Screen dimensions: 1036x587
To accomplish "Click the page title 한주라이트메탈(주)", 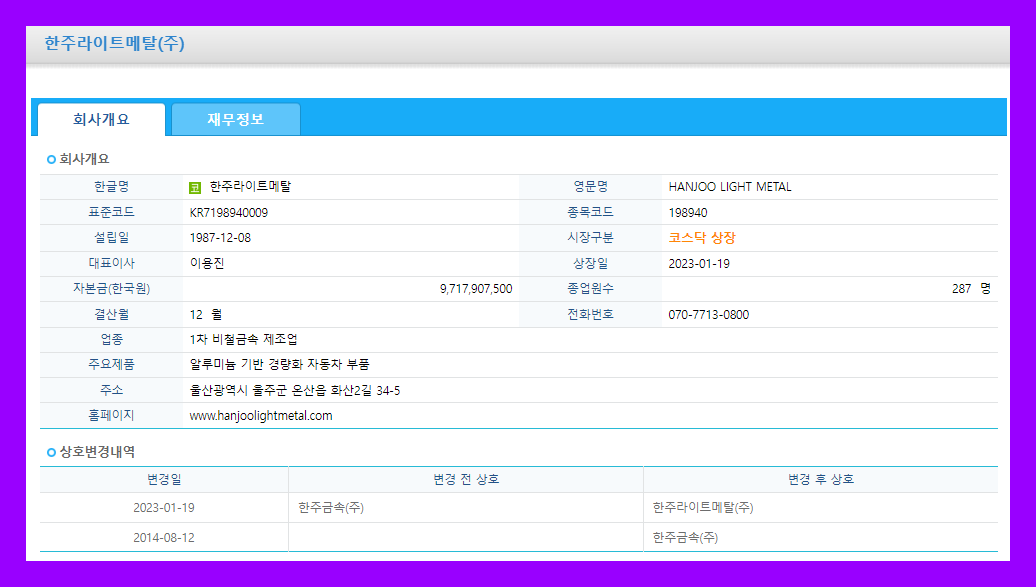I will pos(114,44).
